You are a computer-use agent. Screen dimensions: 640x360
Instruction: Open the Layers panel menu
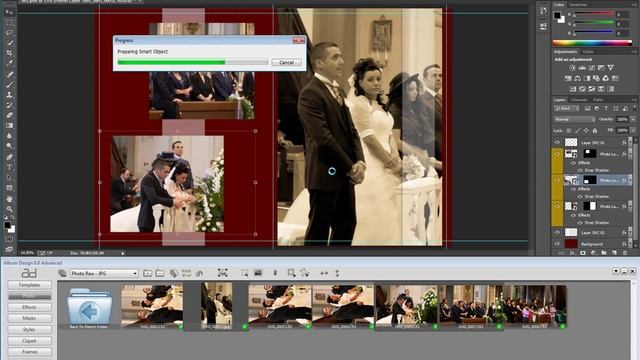click(x=634, y=100)
